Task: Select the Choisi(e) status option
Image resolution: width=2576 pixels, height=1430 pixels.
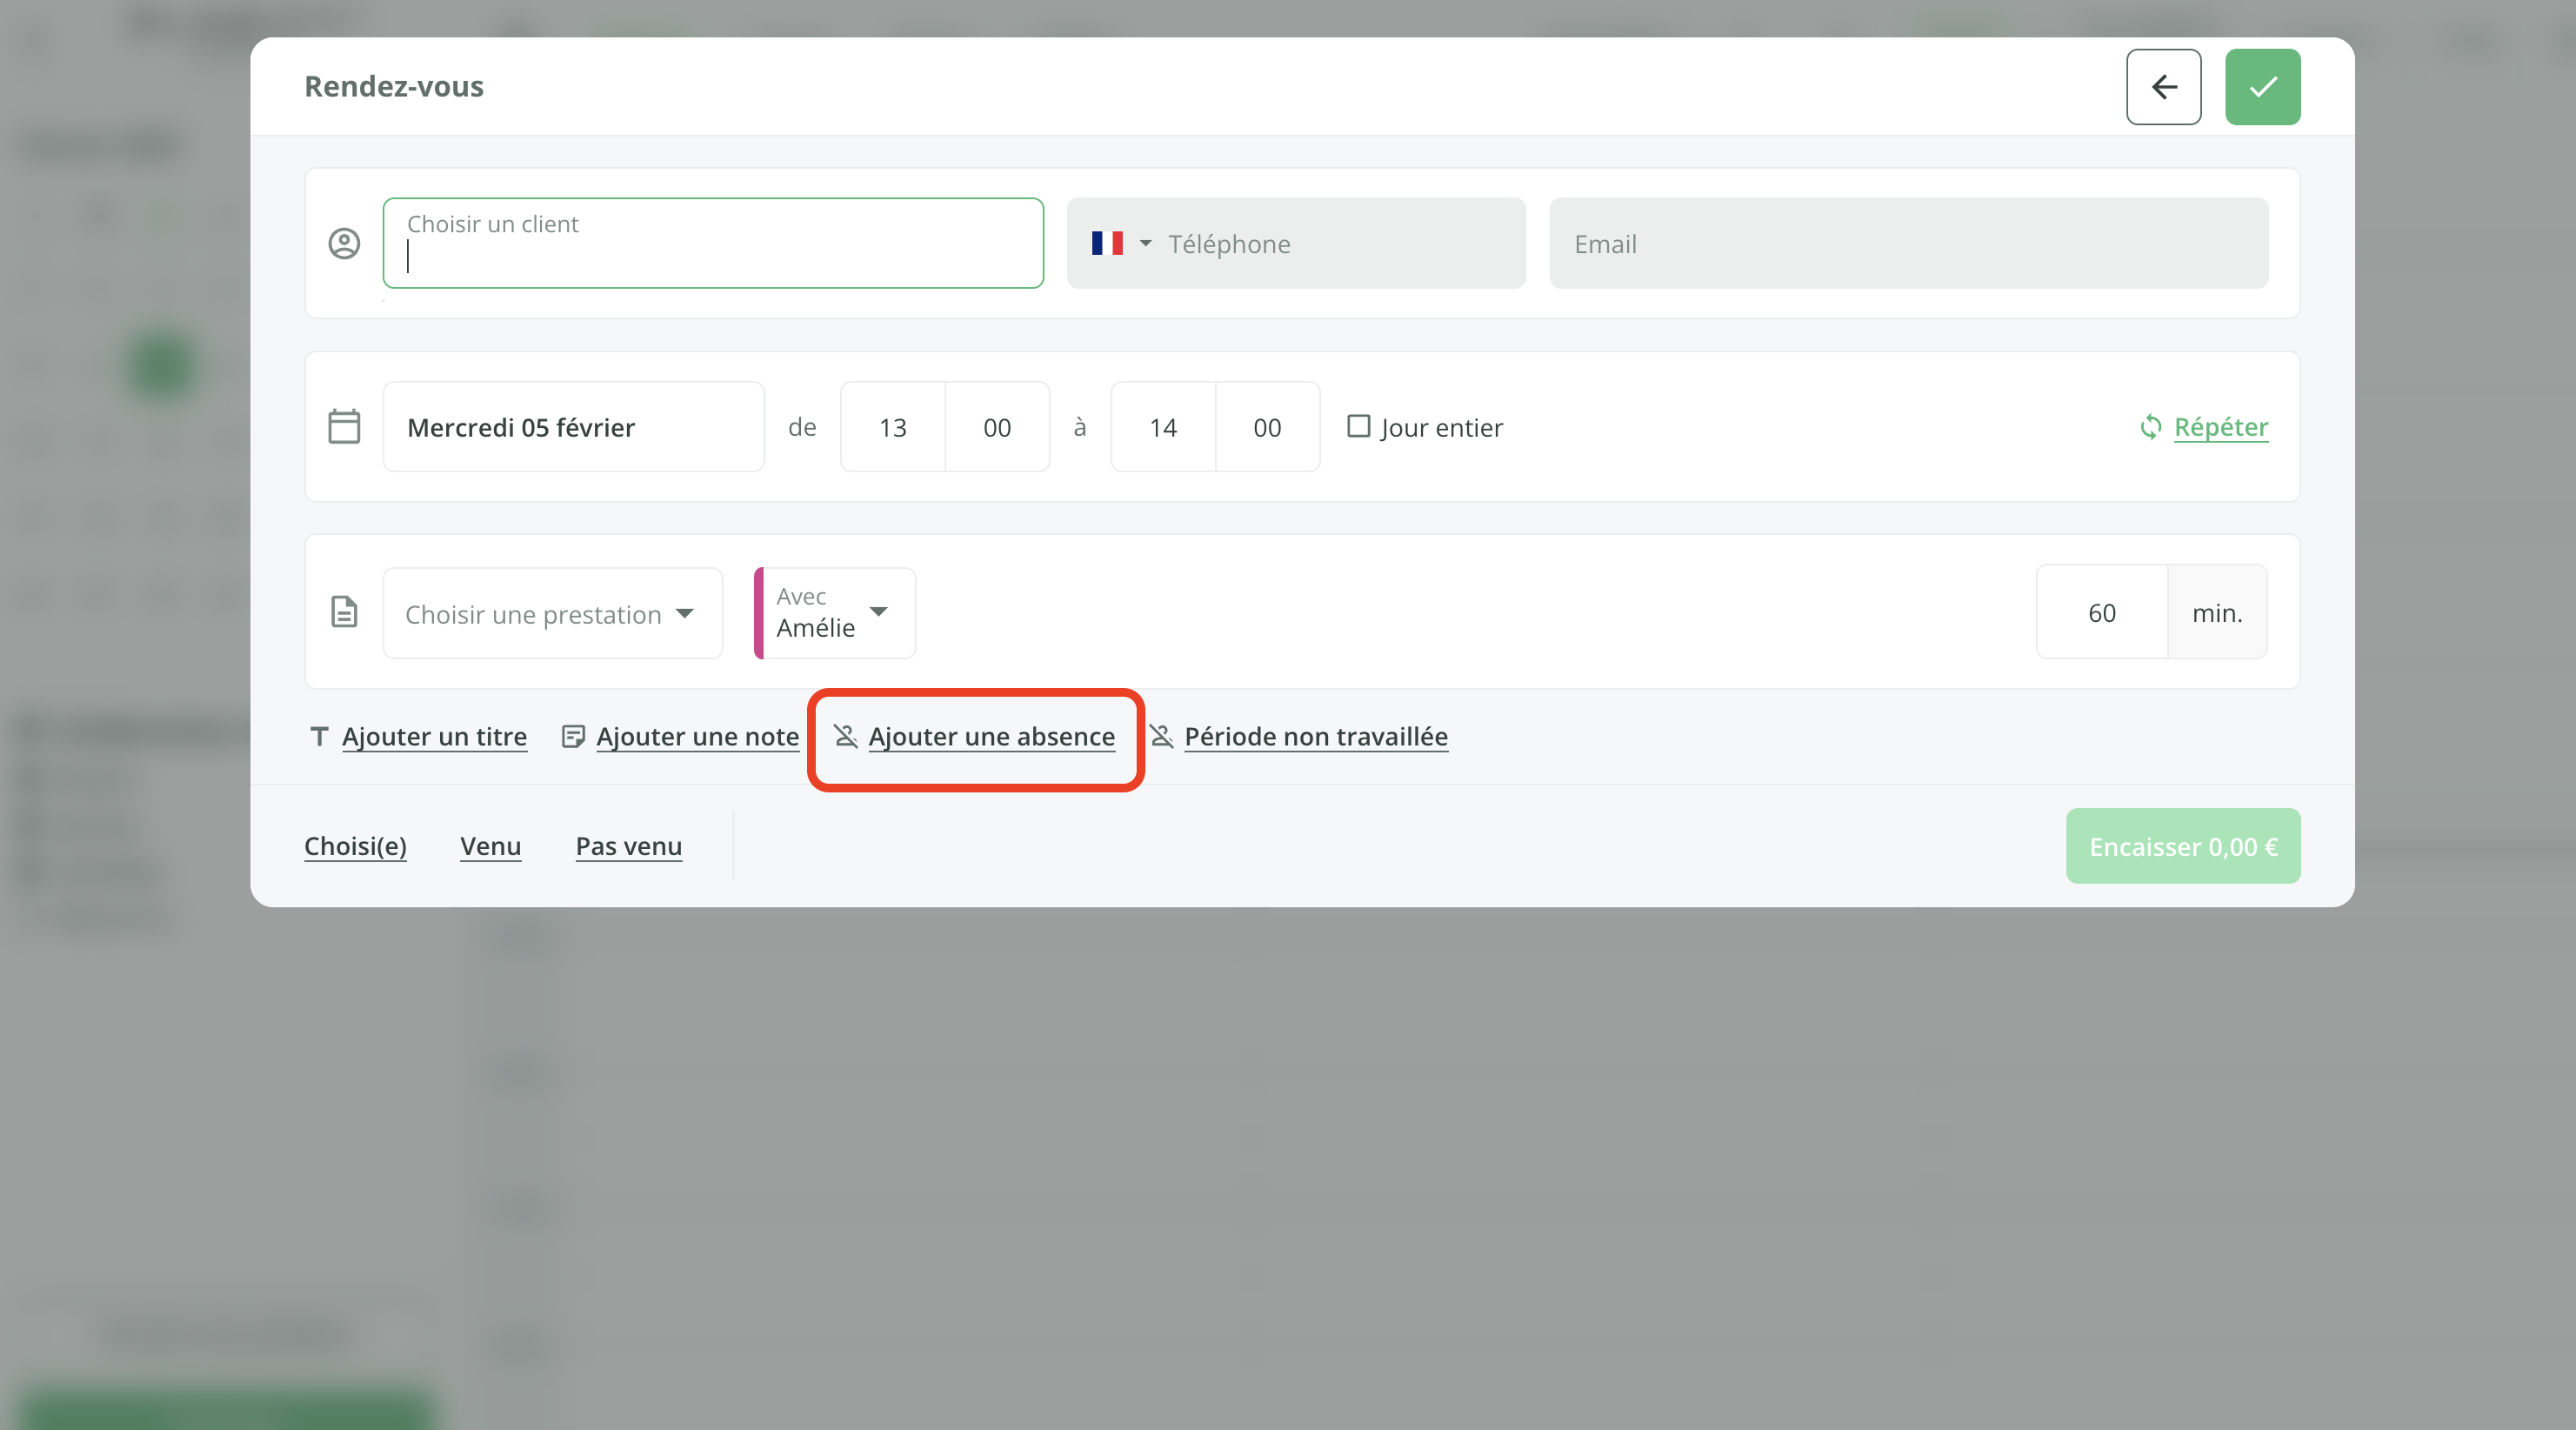Action: [355, 847]
